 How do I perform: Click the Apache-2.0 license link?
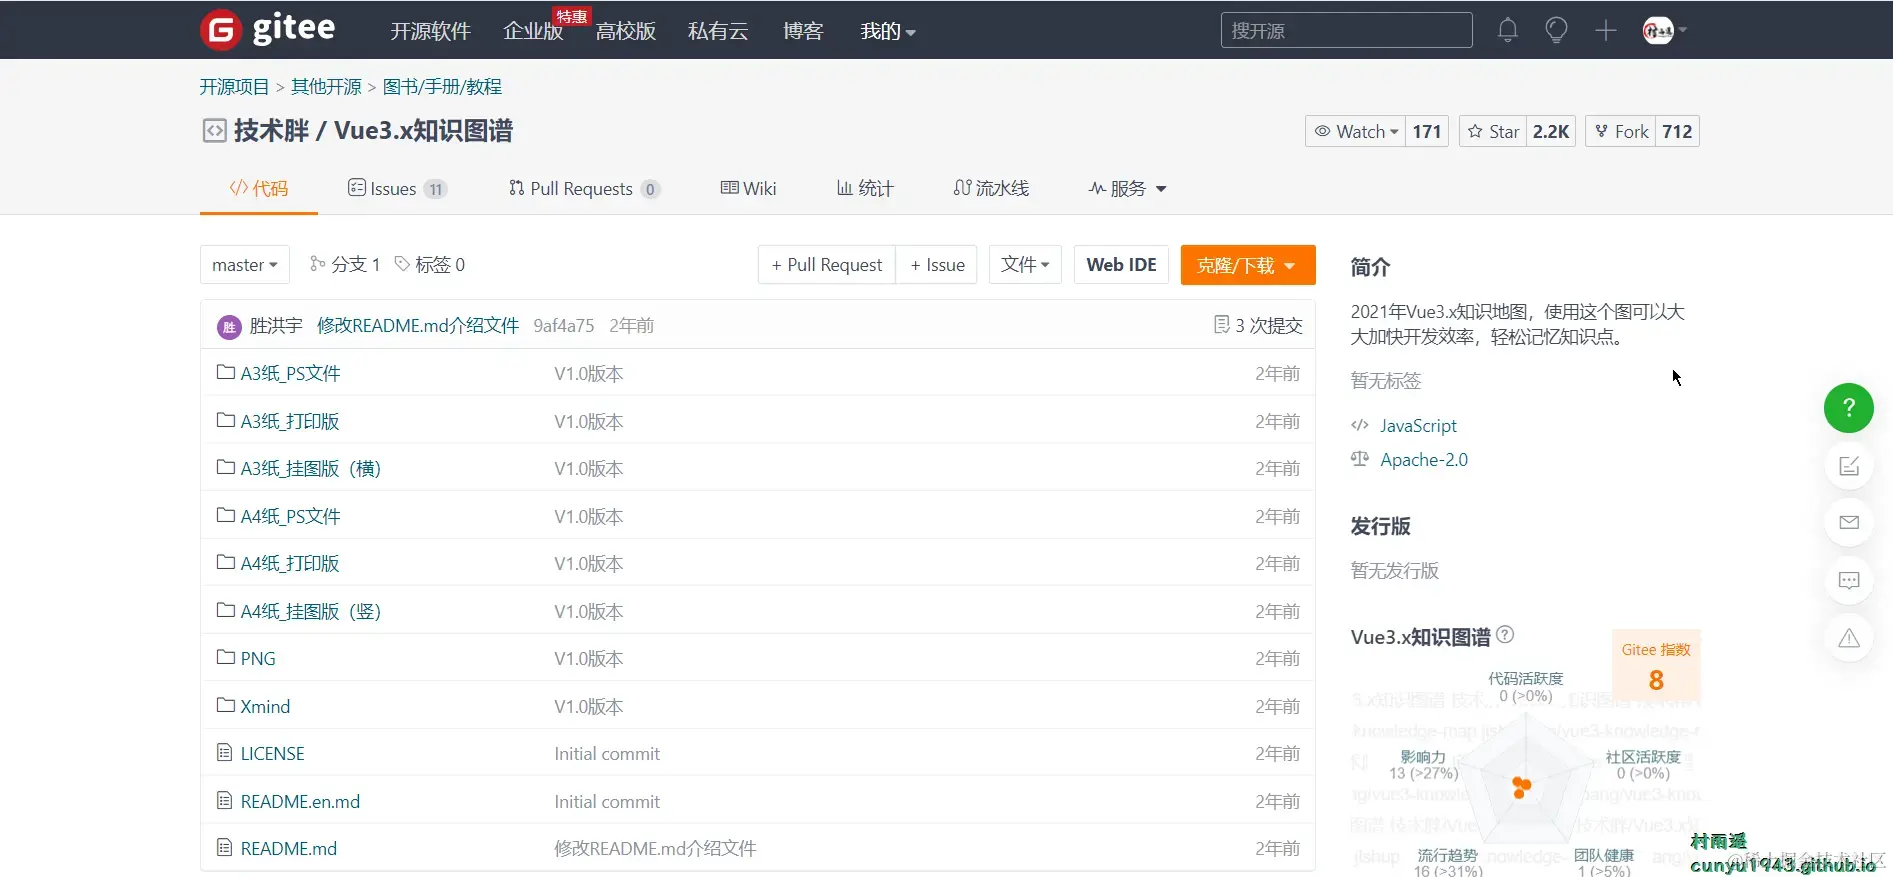pos(1424,459)
